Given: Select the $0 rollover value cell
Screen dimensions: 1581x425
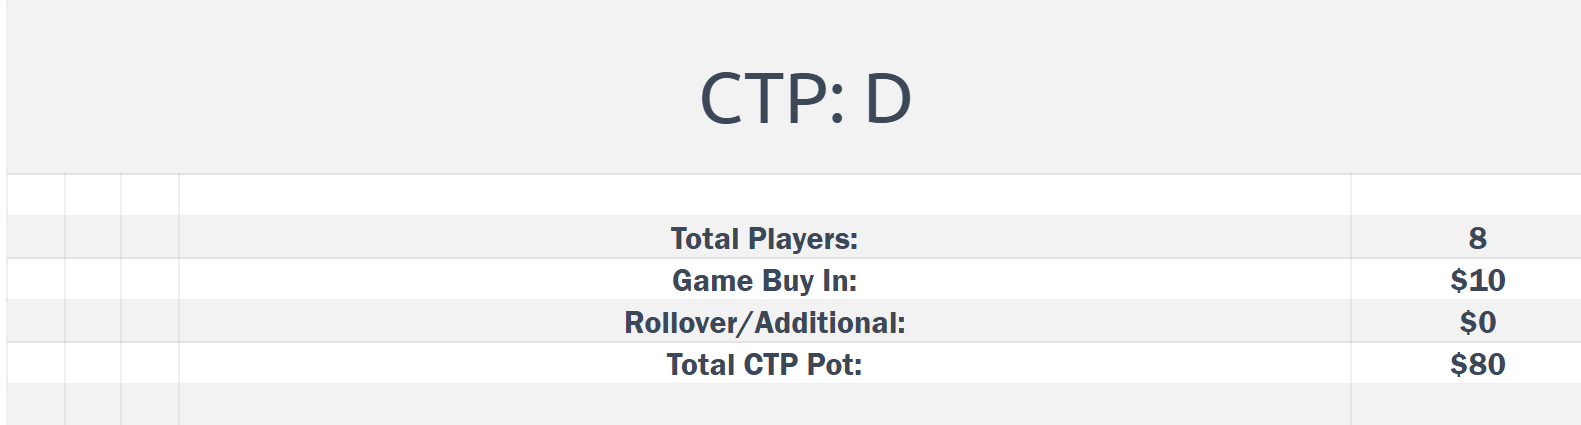Looking at the screenshot, I should (1476, 322).
